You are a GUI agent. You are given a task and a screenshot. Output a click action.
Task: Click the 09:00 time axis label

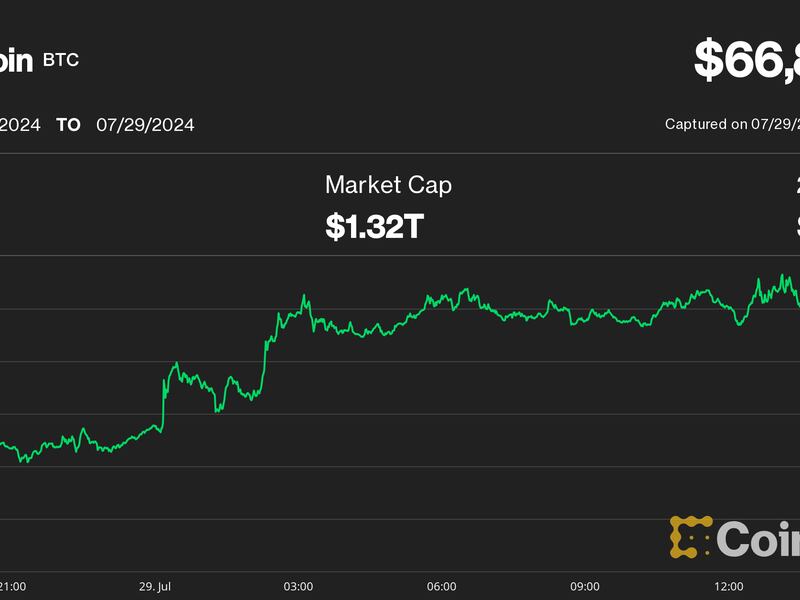click(584, 586)
